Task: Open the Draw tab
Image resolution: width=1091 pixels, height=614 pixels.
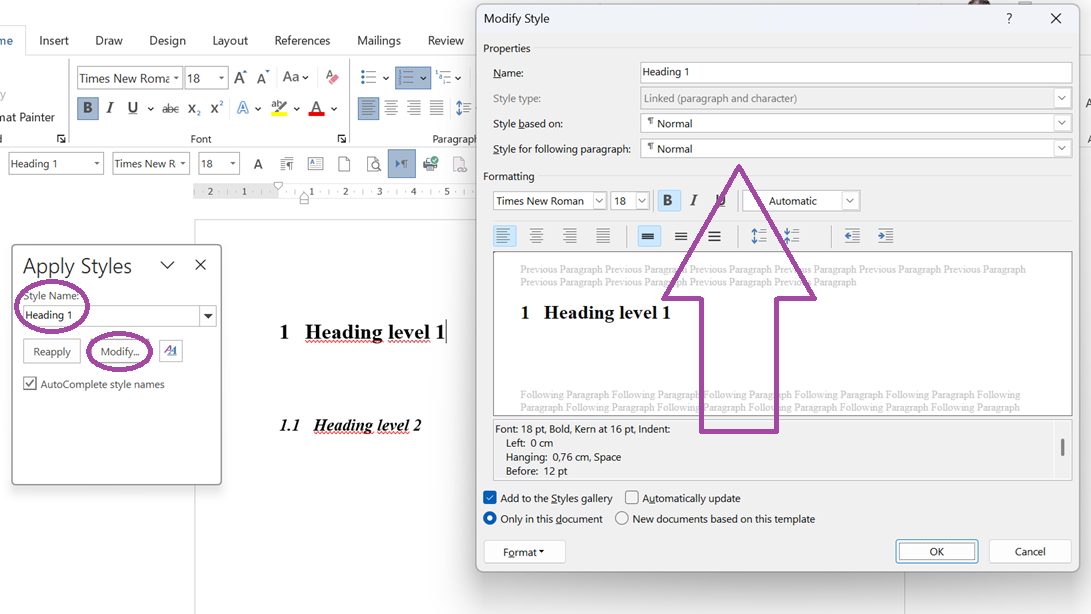Action: click(x=109, y=40)
